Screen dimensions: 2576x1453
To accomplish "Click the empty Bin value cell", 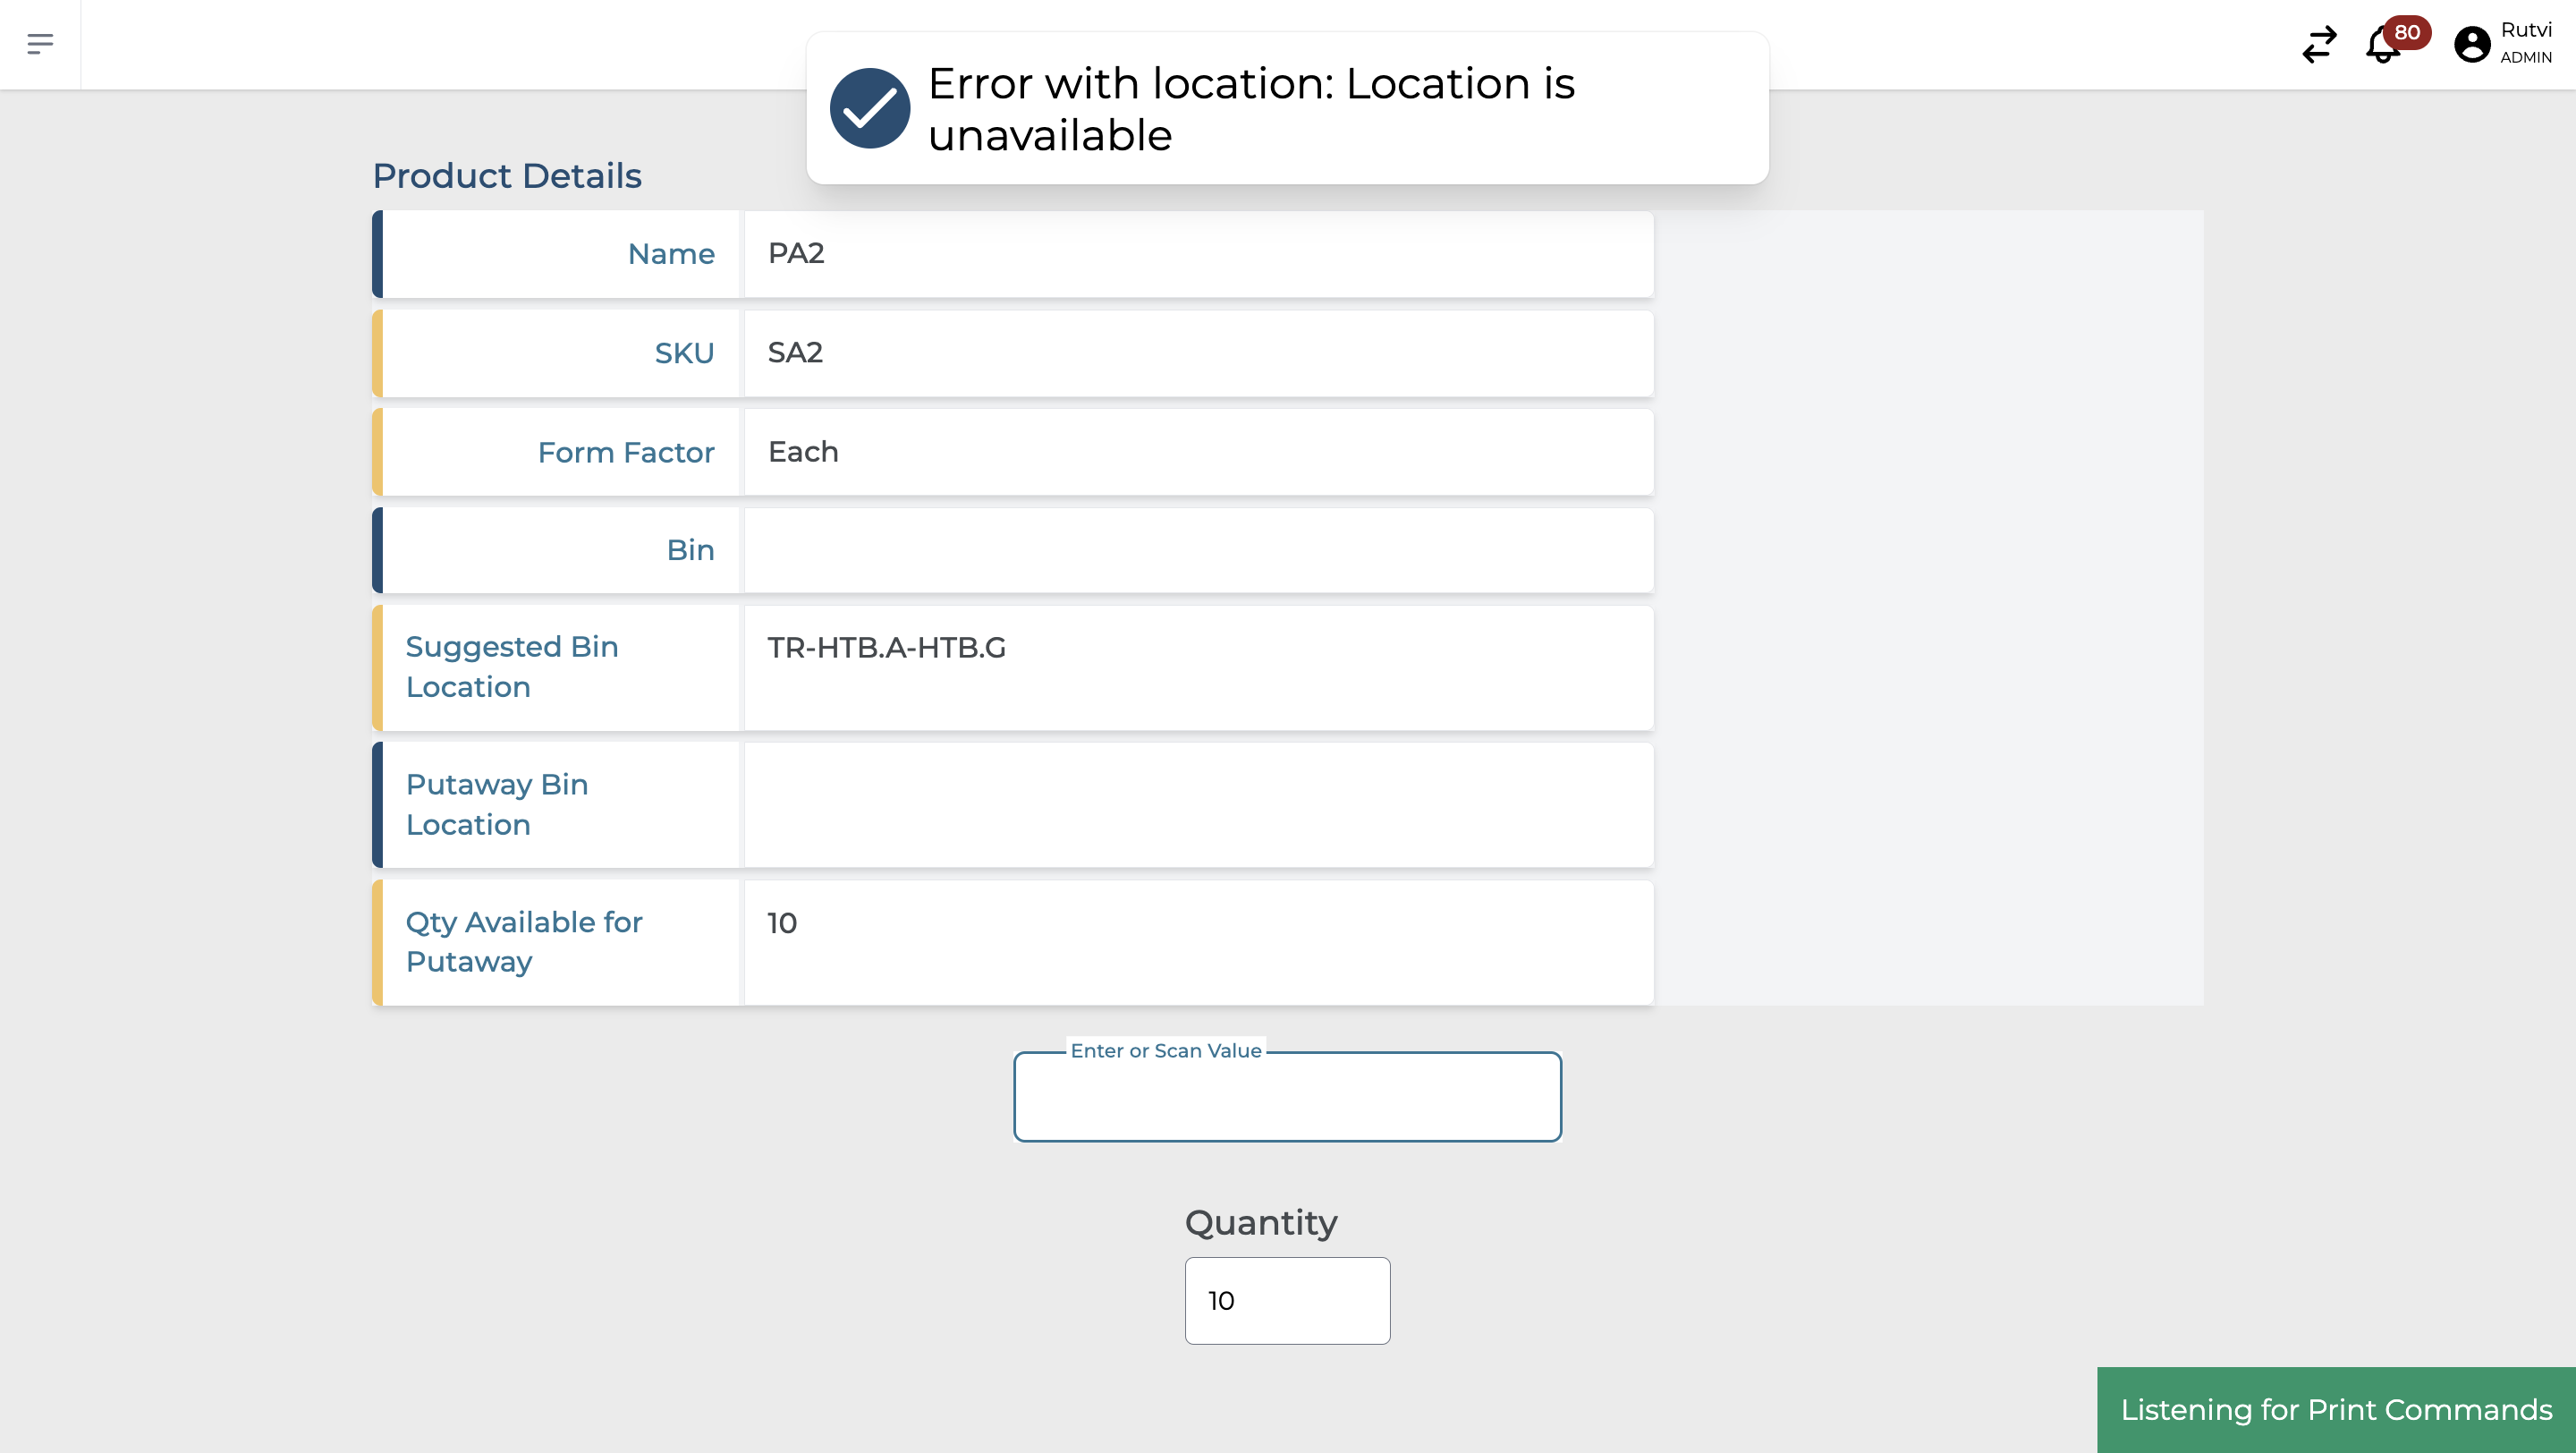I will pyautogui.click(x=1198, y=550).
